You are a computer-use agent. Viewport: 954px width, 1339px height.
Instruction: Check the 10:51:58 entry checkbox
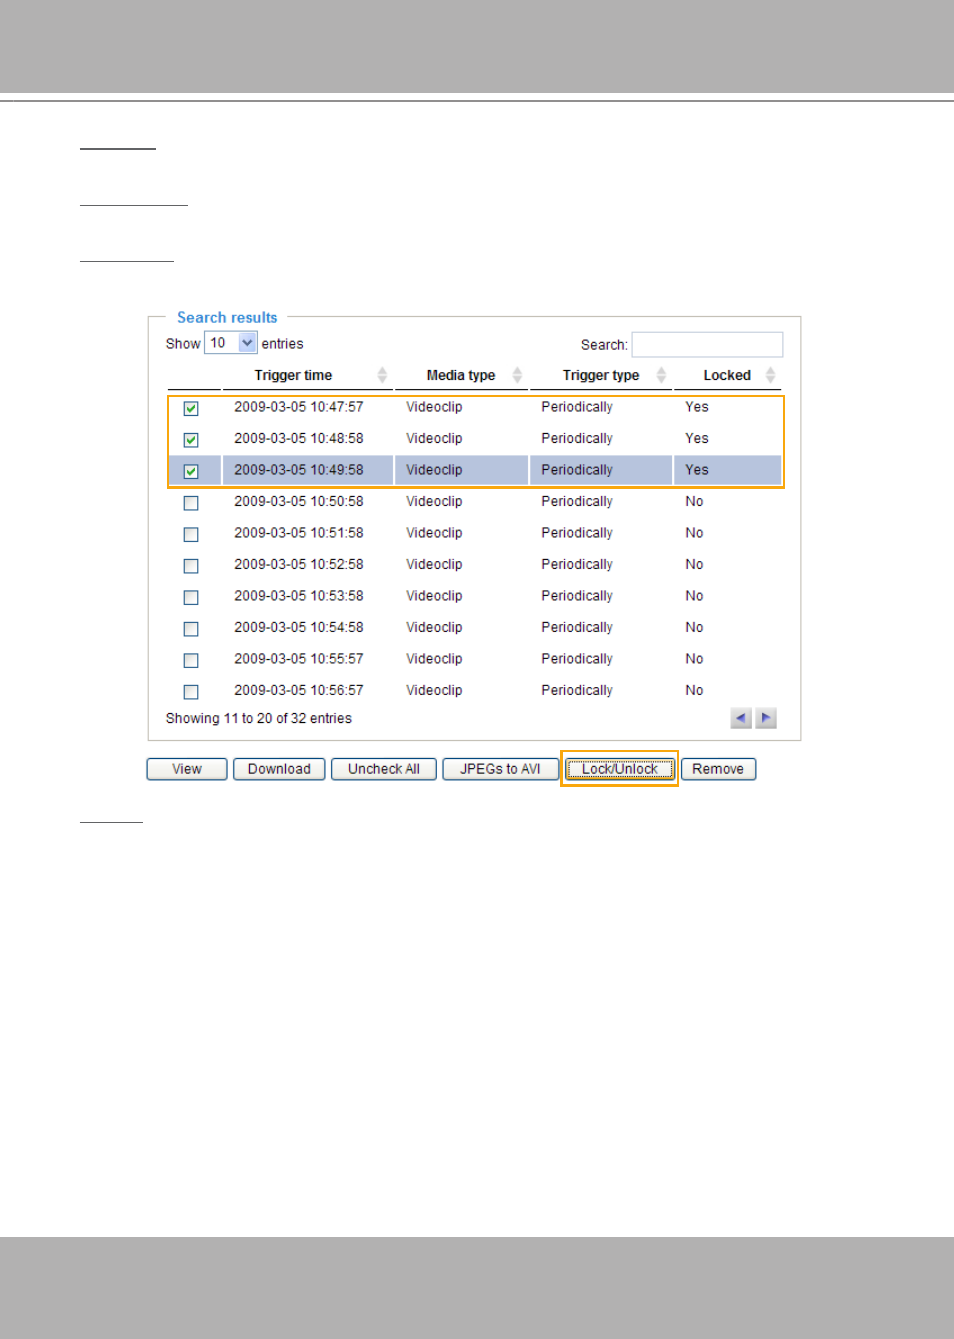(x=191, y=534)
